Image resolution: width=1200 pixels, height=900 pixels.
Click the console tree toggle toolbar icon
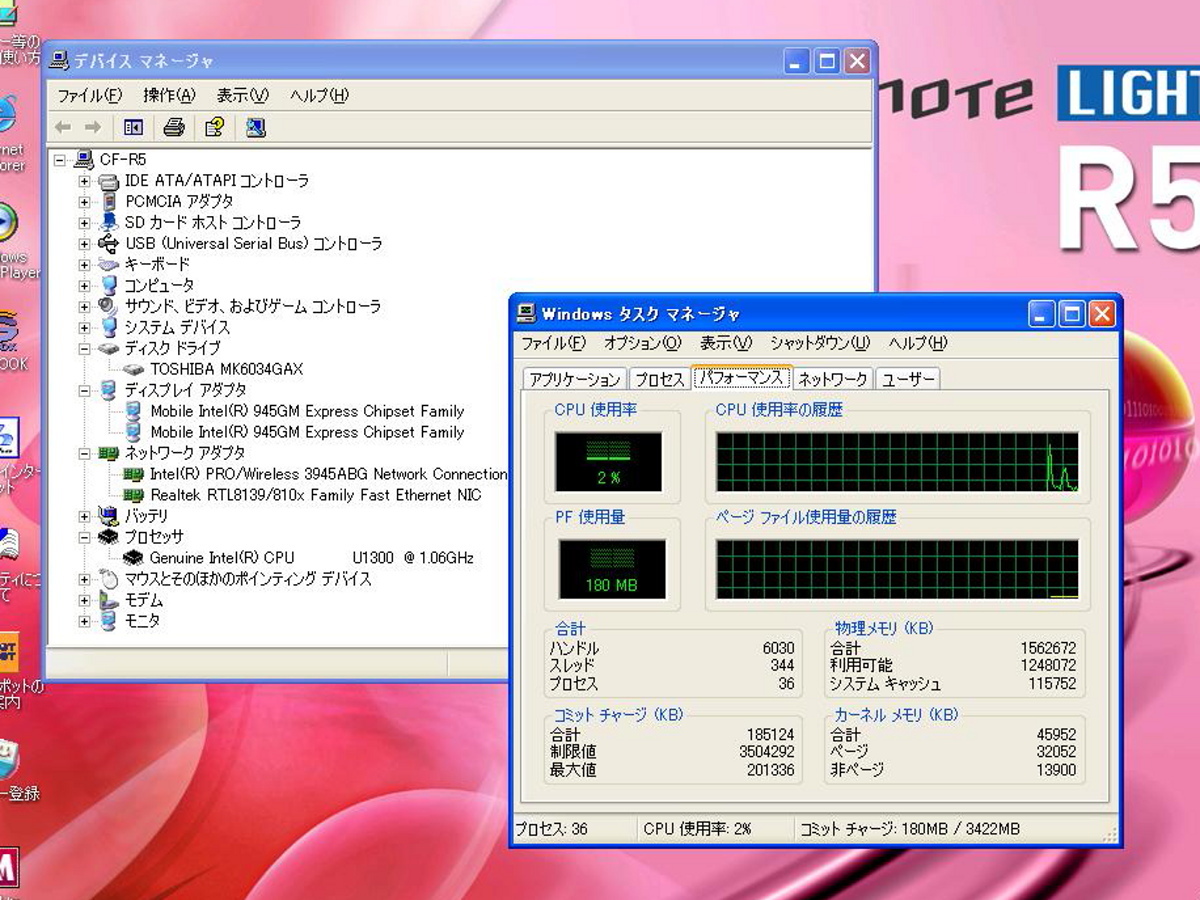click(133, 127)
